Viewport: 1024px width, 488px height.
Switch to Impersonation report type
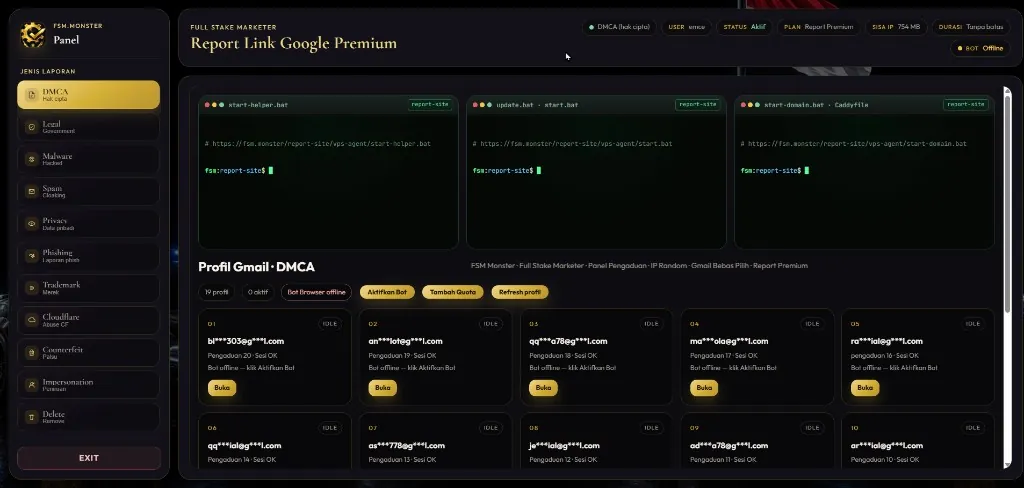coord(88,385)
